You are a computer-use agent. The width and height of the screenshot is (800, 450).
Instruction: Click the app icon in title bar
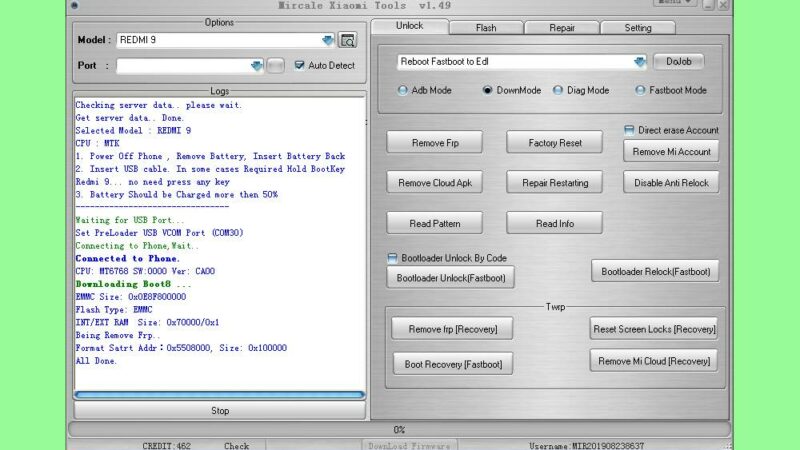click(74, 5)
